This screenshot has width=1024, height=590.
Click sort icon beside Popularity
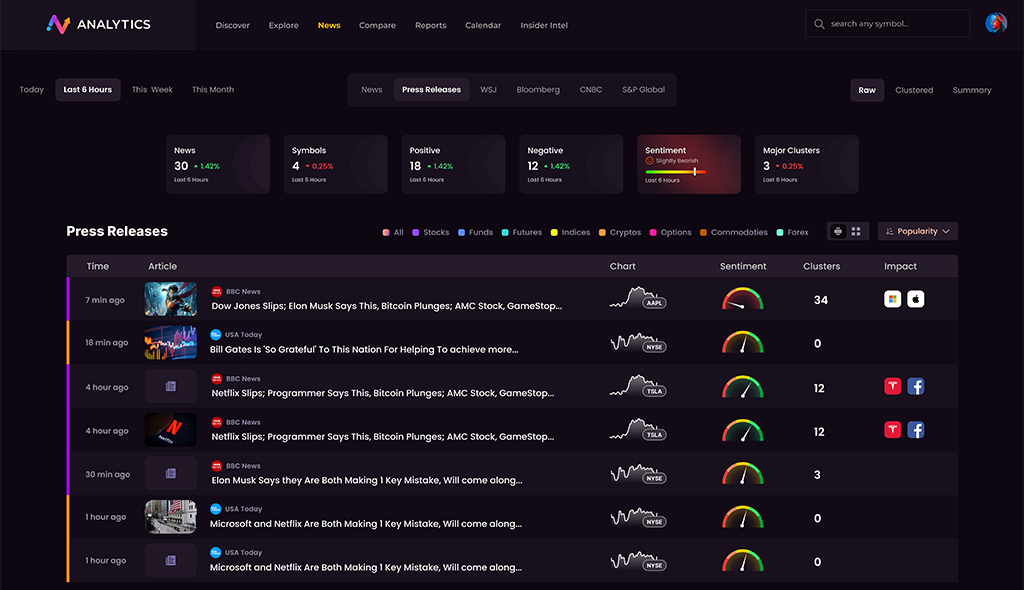tap(889, 231)
